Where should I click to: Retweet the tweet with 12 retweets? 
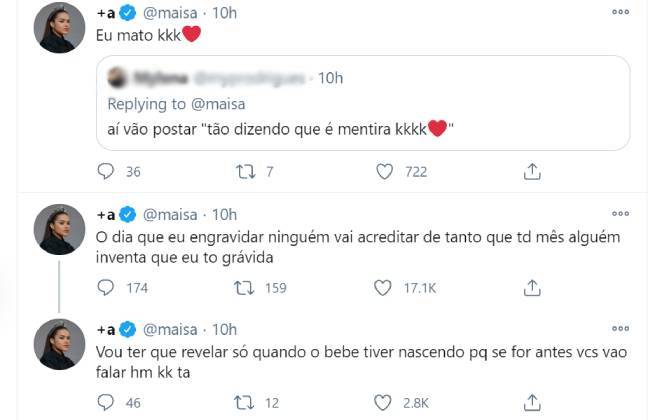pos(244,403)
